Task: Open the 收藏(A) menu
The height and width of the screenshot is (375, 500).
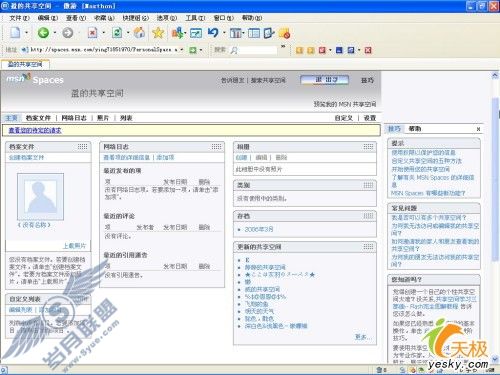Action: pyautogui.click(x=104, y=18)
